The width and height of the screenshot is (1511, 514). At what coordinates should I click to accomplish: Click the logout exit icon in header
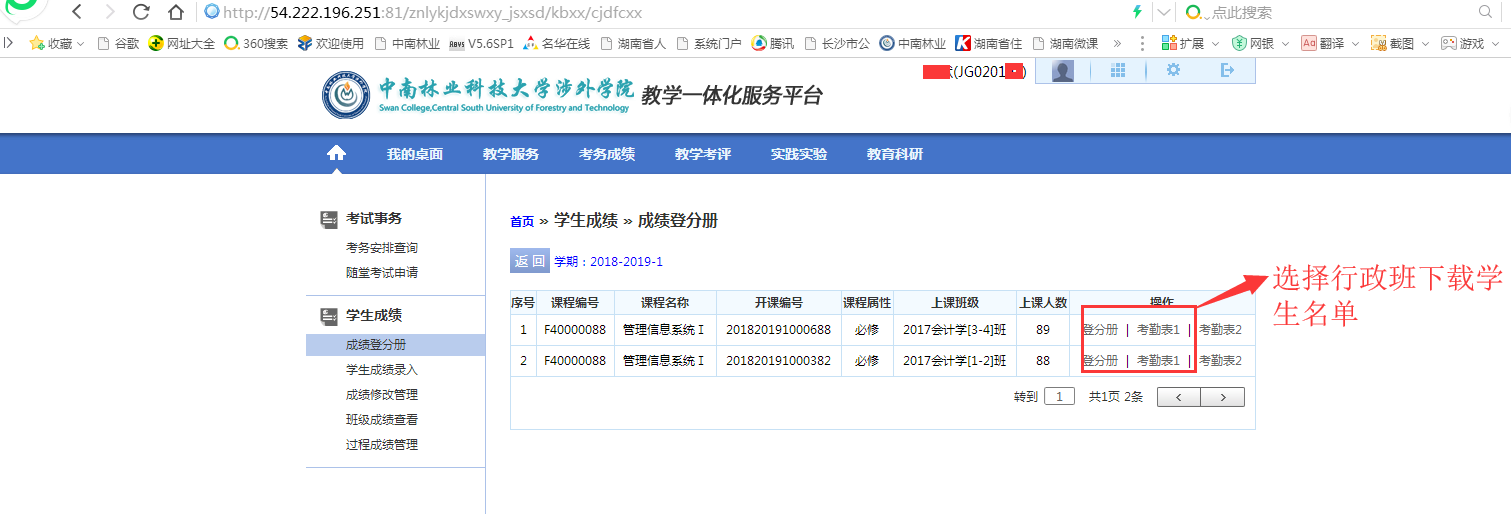pos(1228,70)
